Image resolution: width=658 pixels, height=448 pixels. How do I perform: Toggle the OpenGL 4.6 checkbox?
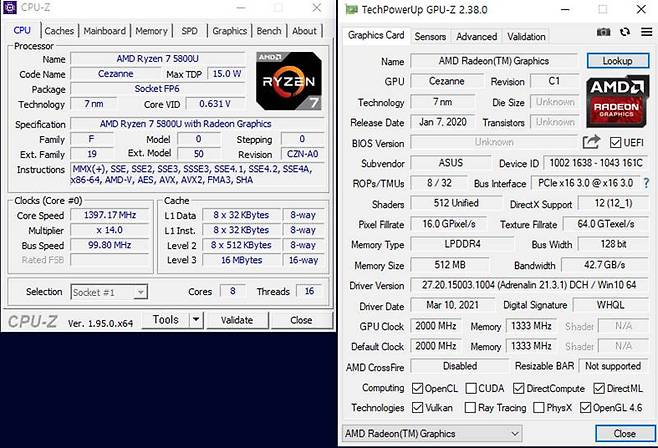pyautogui.click(x=585, y=407)
